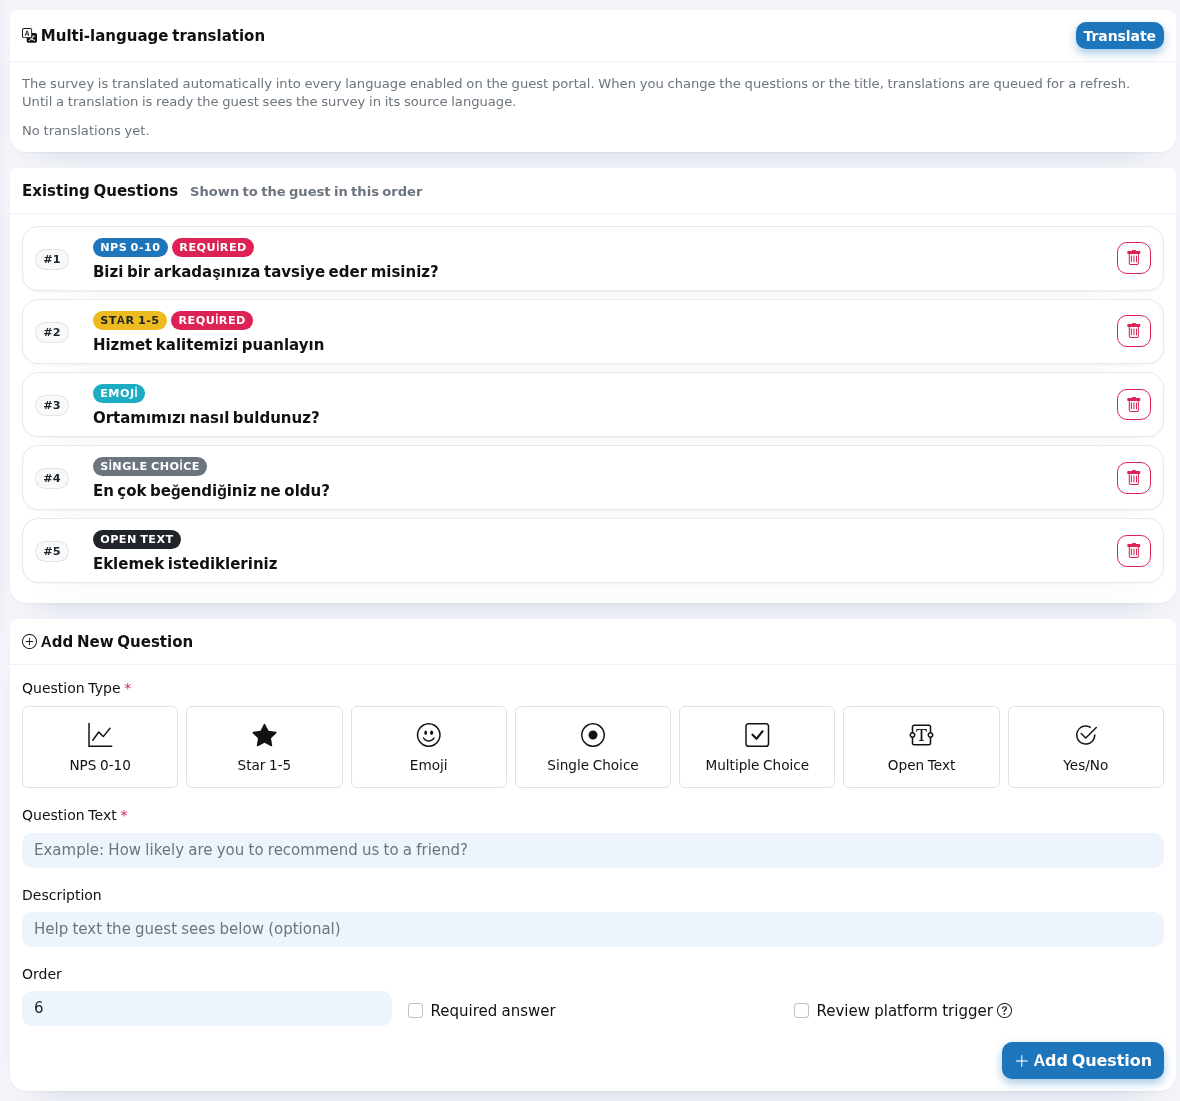
Task: Select Open Text question type
Action: 921,747
